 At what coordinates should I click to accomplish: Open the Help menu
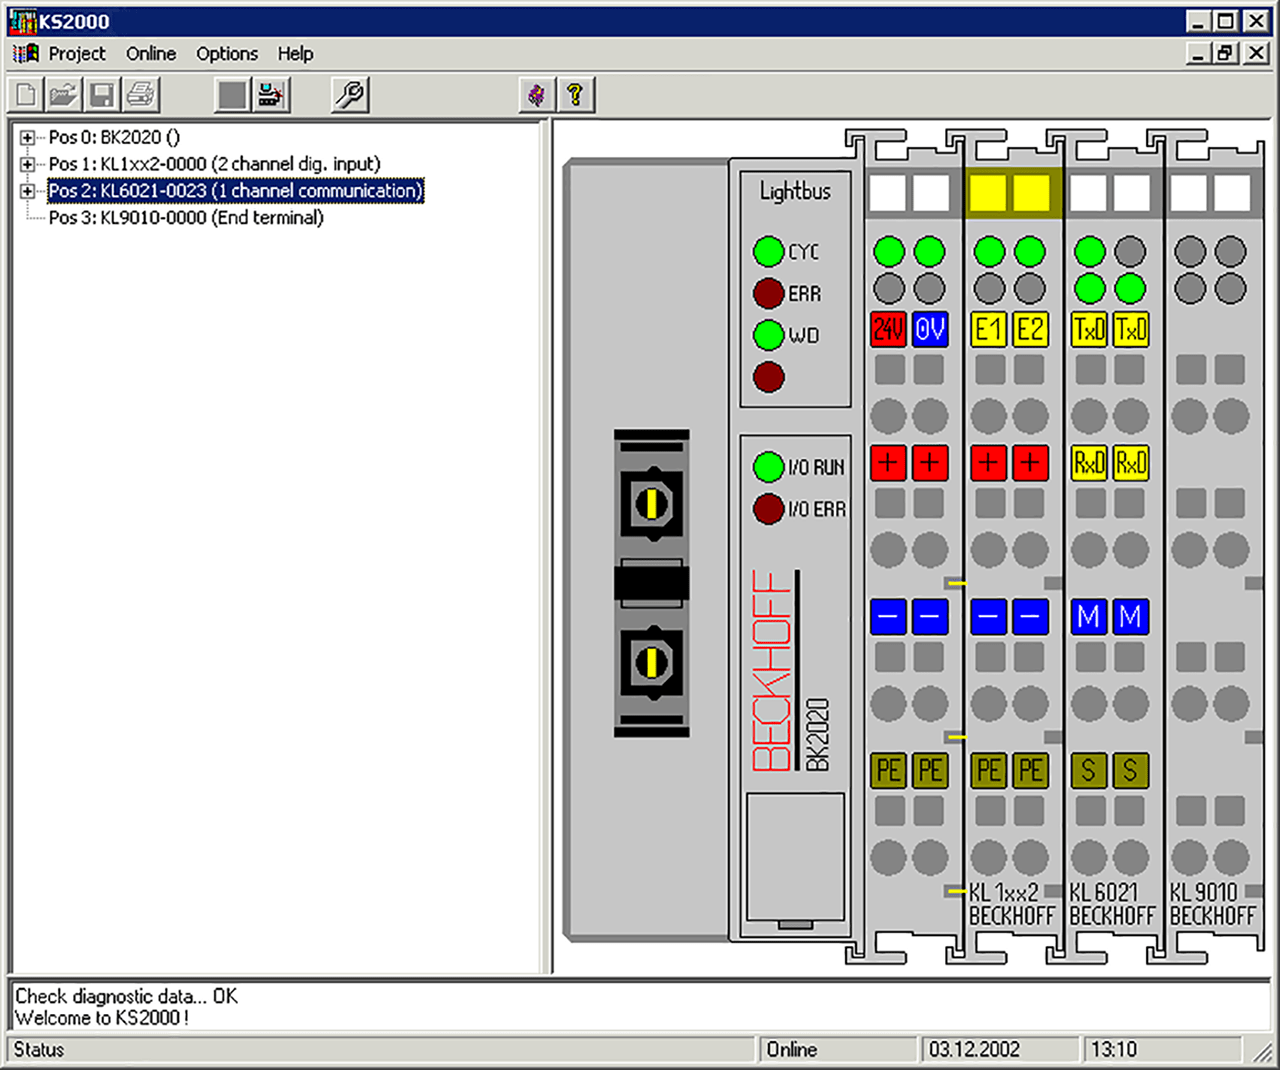[295, 54]
